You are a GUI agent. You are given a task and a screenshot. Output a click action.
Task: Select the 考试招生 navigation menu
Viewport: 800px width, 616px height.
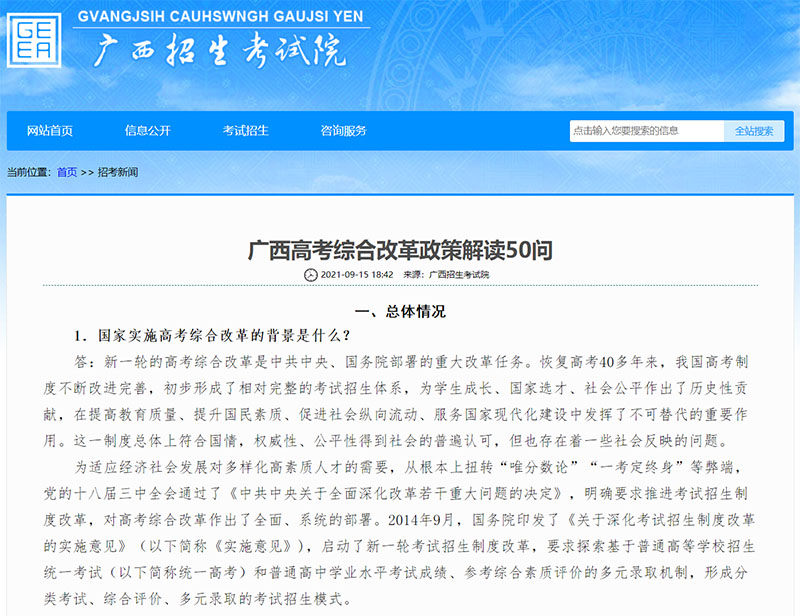(245, 131)
